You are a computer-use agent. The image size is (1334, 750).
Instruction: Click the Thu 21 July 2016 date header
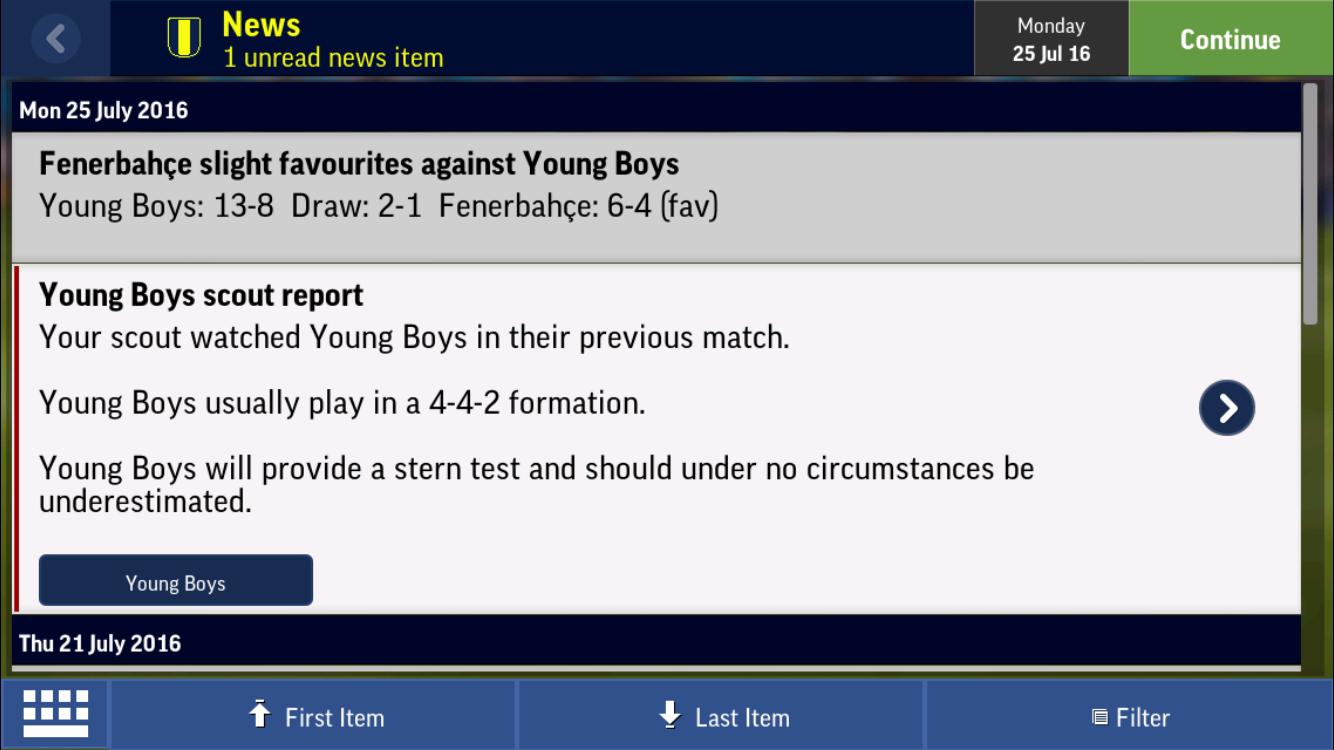pyautogui.click(x=100, y=643)
